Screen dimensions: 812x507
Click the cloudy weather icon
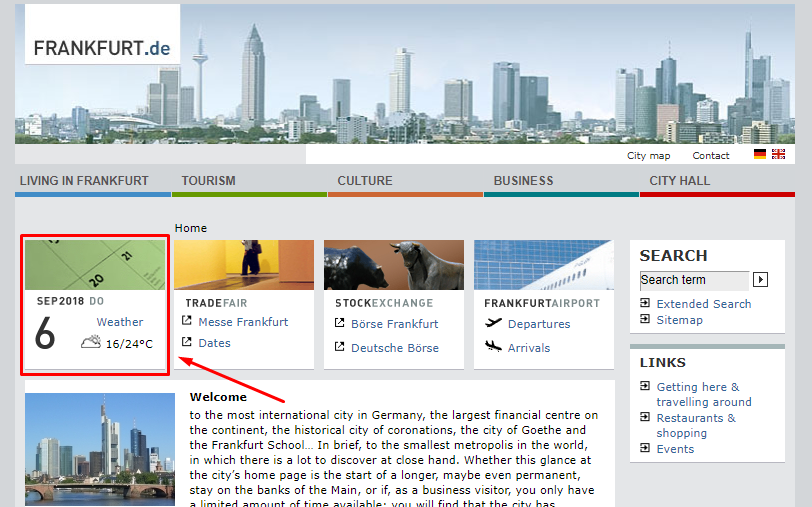[x=91, y=343]
